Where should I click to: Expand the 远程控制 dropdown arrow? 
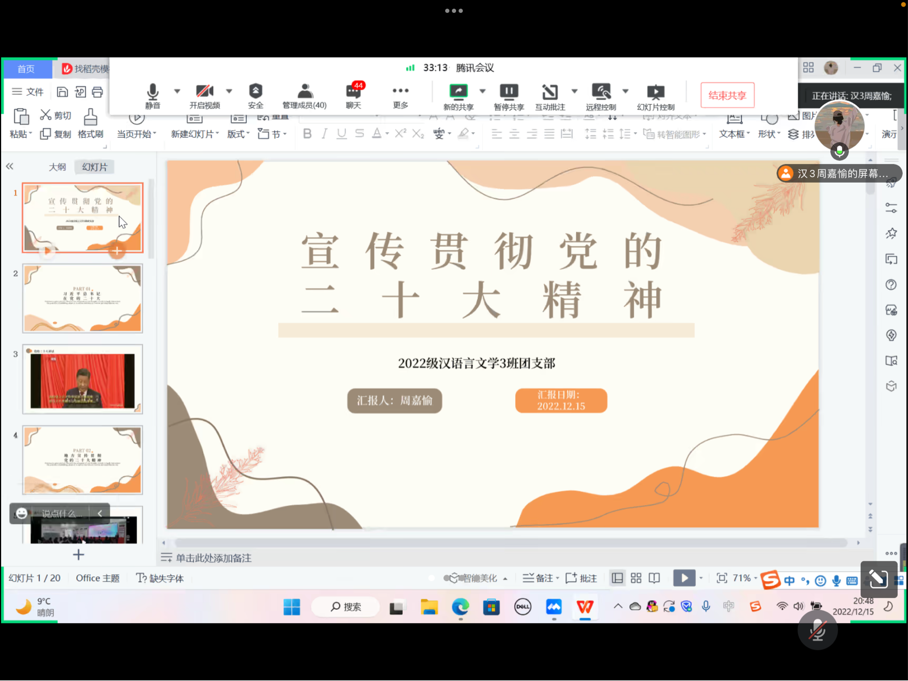tap(626, 92)
